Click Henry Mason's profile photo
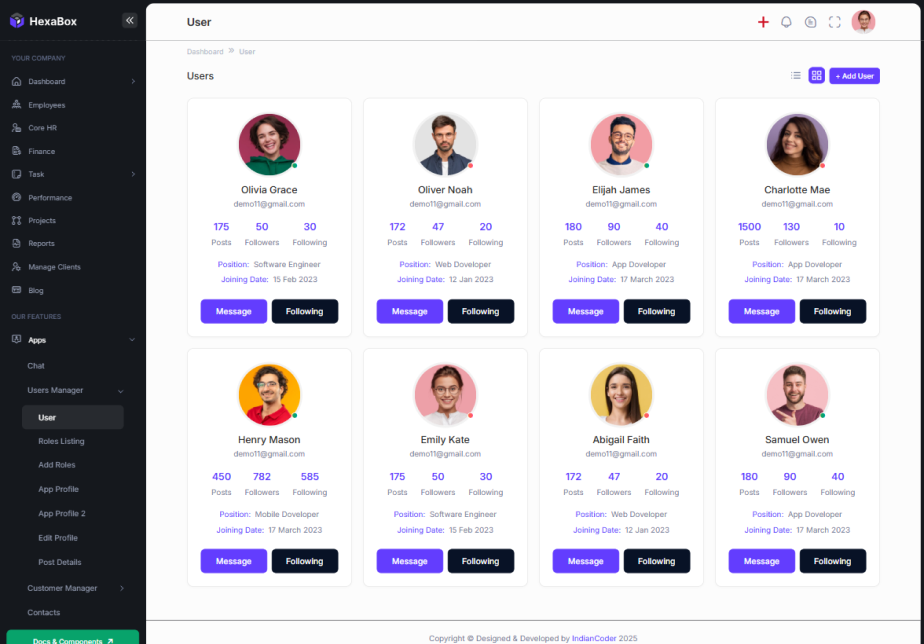 pos(269,394)
